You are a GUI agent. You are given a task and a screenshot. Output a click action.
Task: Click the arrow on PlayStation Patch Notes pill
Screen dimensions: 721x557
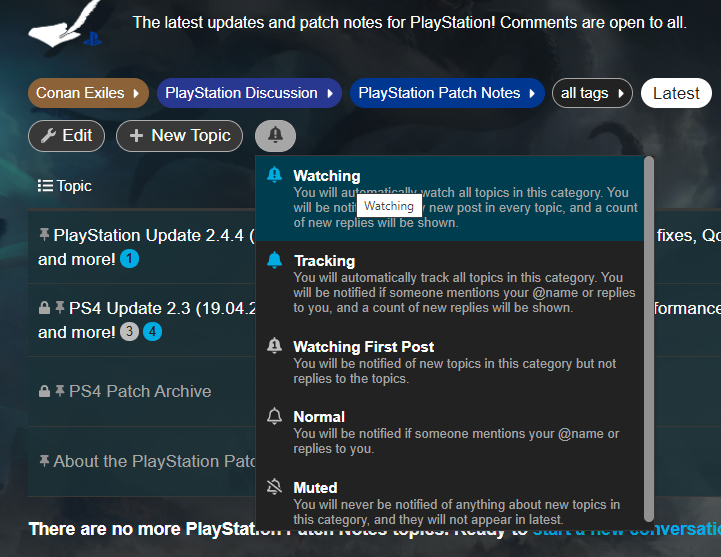532,93
